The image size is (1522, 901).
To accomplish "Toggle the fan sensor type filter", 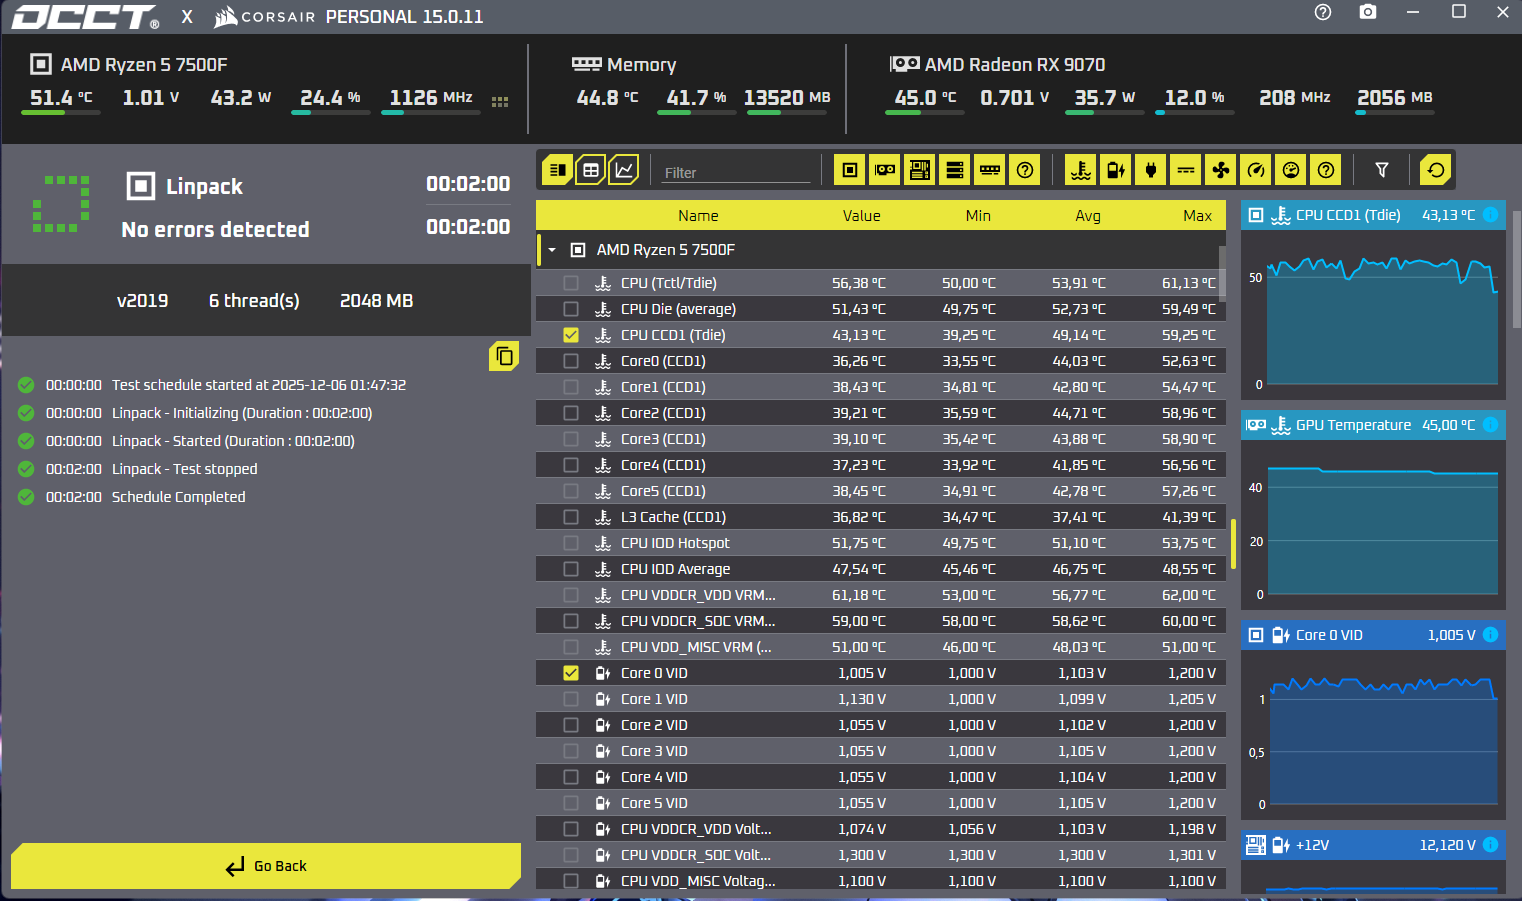I will [1221, 170].
